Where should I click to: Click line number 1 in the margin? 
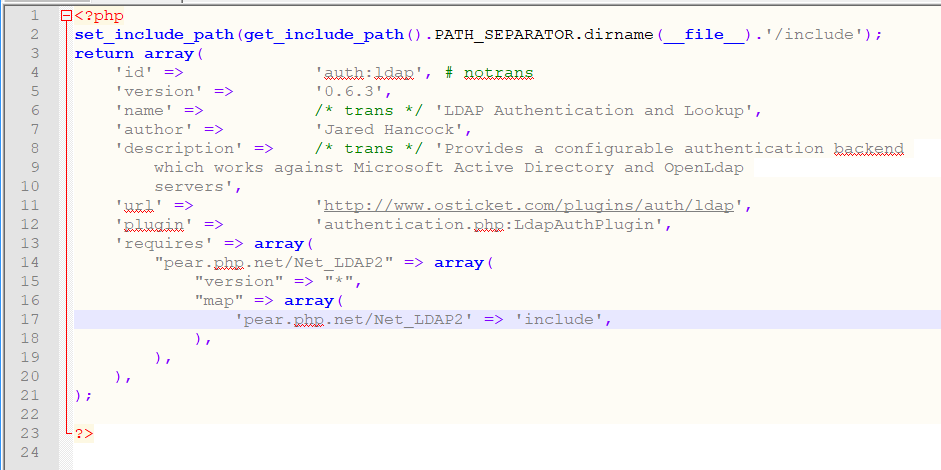(34, 16)
